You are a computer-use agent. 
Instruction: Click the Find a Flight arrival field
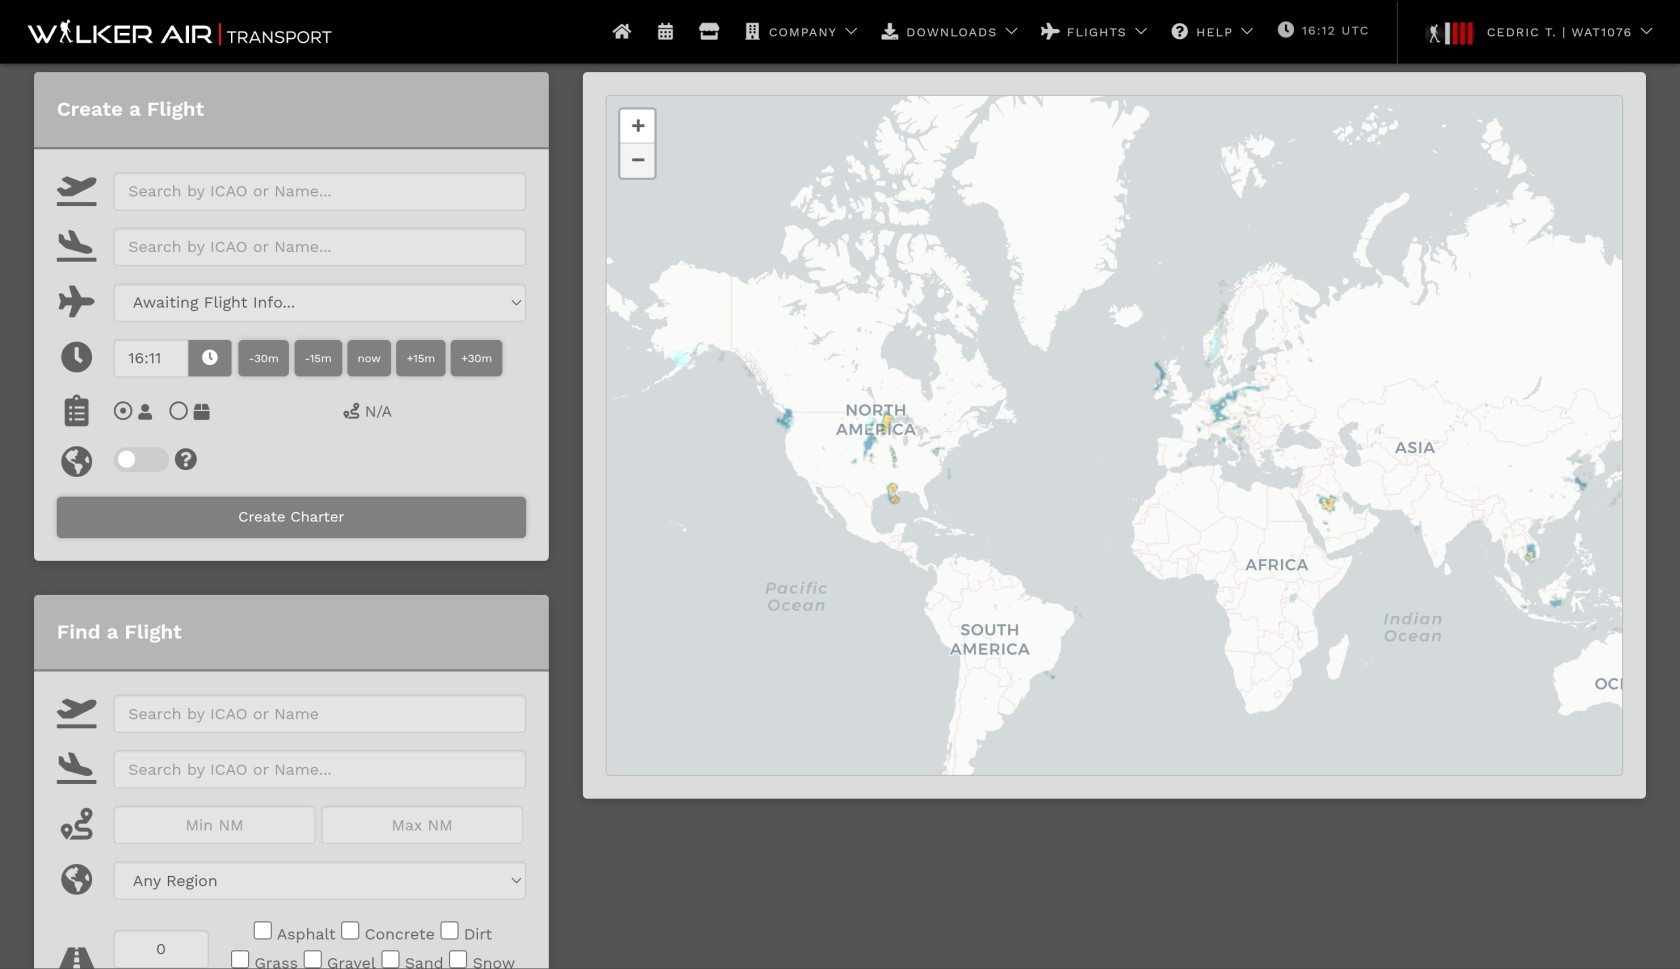tap(320, 770)
